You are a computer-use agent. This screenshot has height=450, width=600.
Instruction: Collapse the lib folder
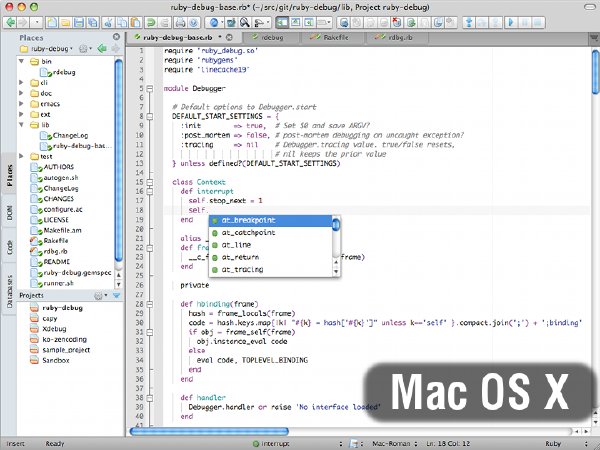tap(21, 125)
